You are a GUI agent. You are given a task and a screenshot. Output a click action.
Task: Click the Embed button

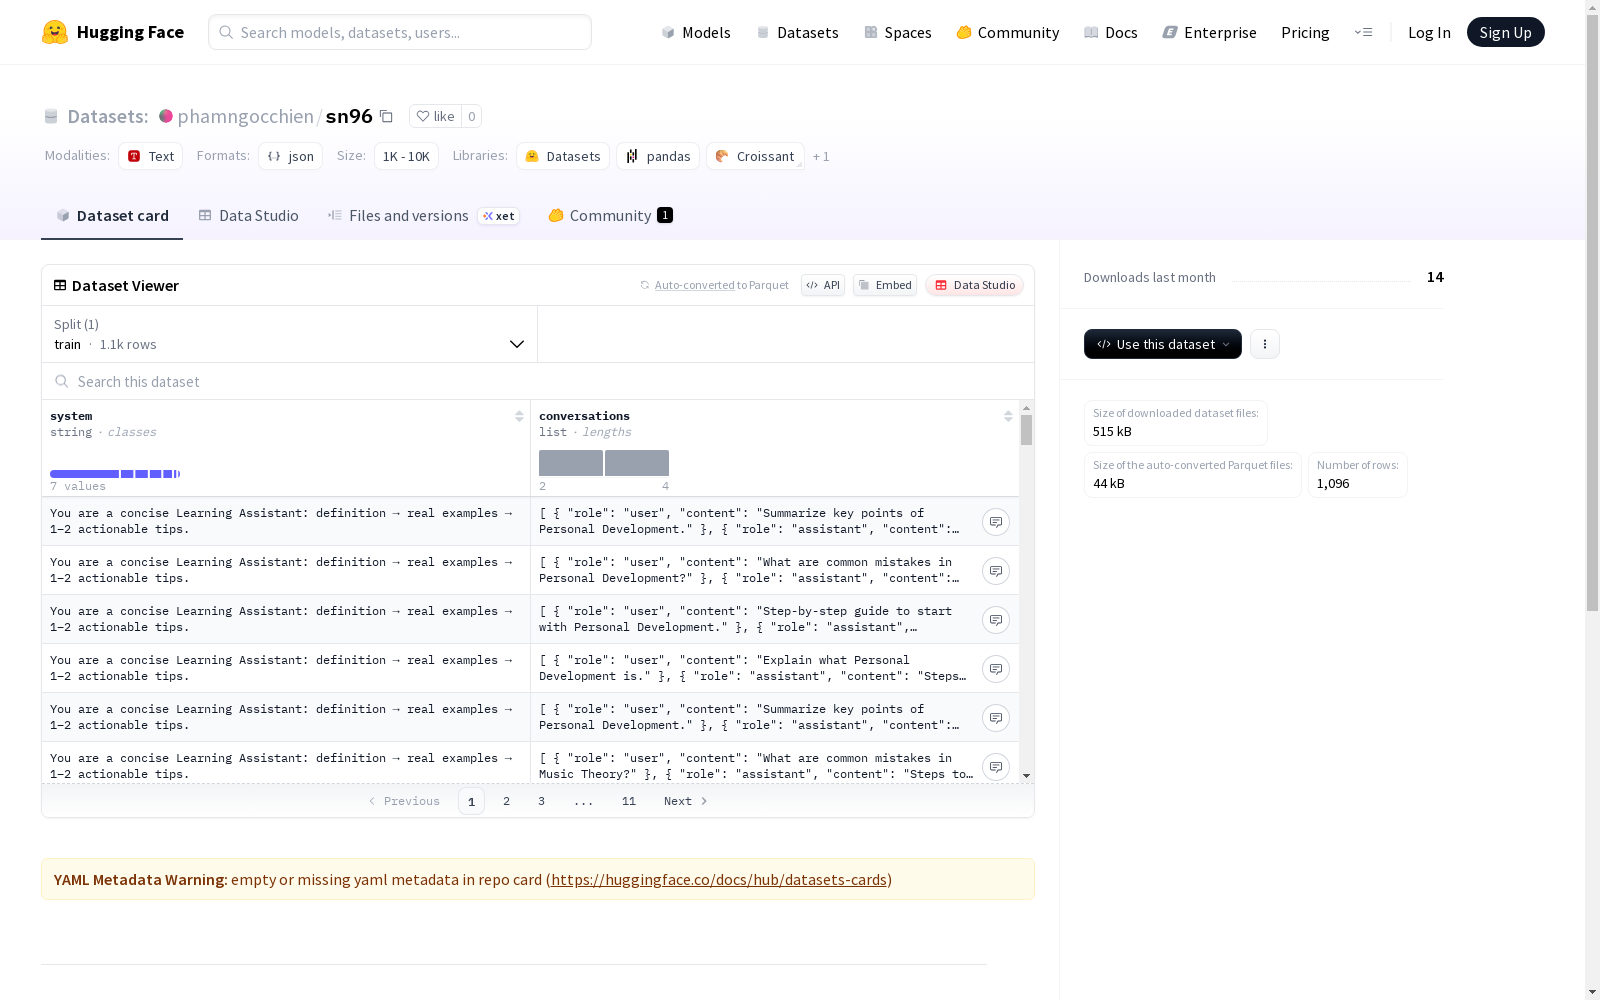(x=885, y=285)
